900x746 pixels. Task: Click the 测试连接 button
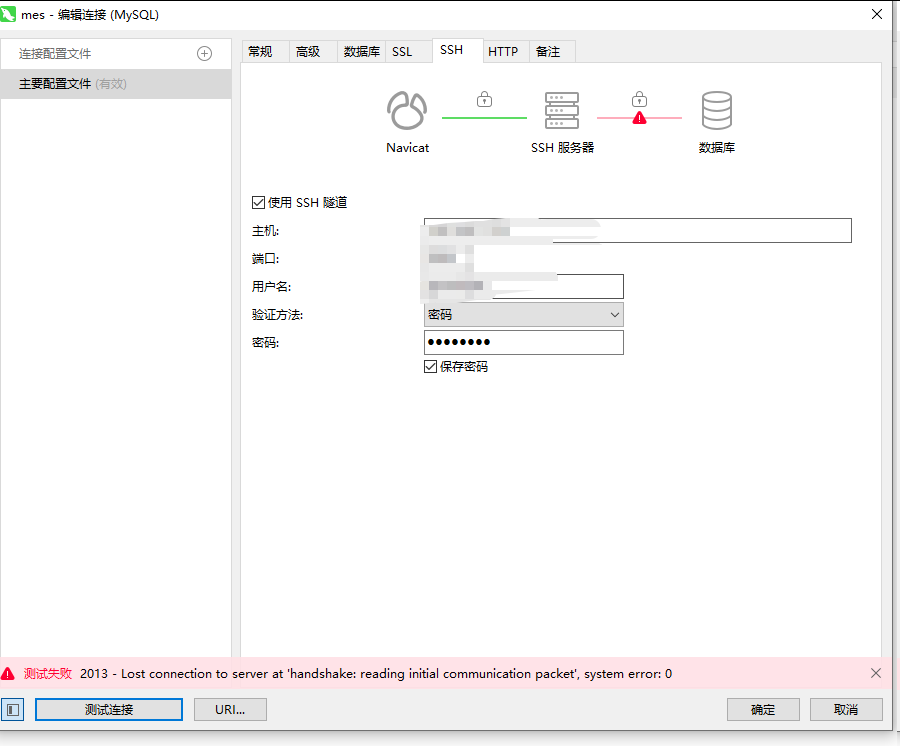109,709
